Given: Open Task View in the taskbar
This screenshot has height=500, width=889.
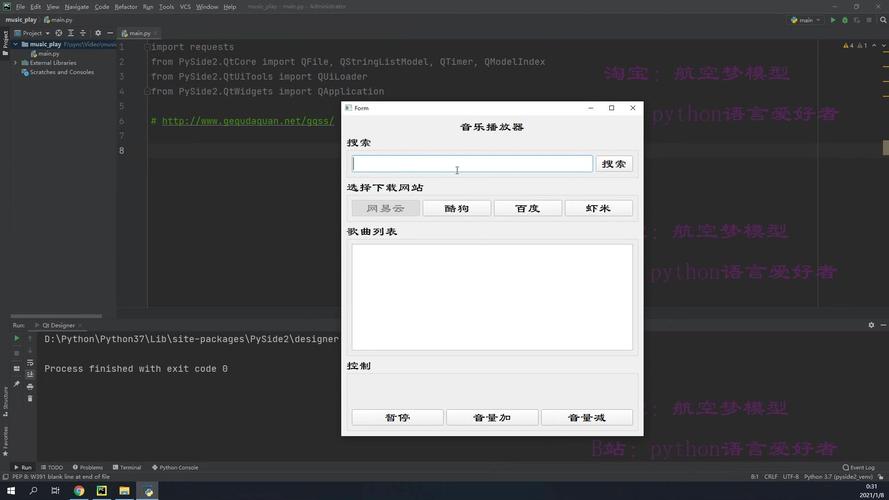Looking at the screenshot, I should click(55, 491).
